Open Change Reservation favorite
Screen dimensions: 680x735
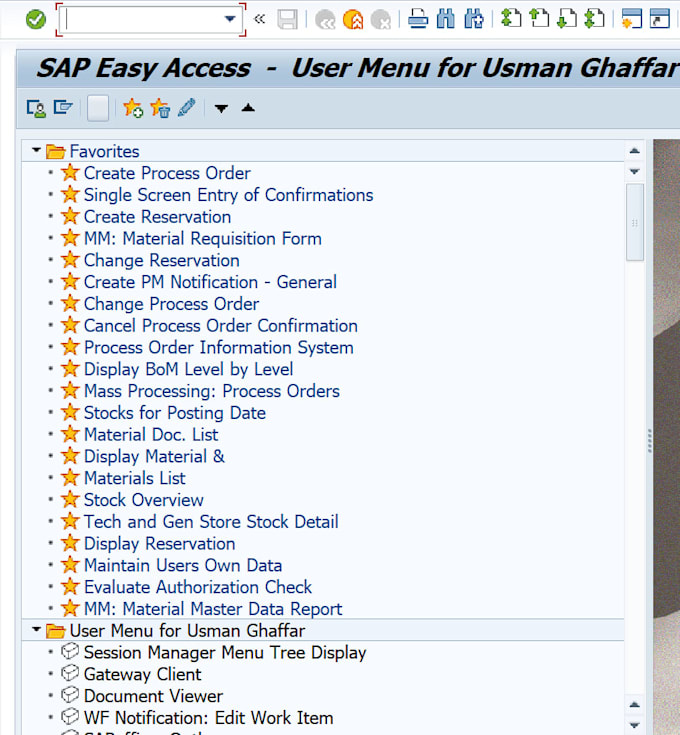(161, 260)
